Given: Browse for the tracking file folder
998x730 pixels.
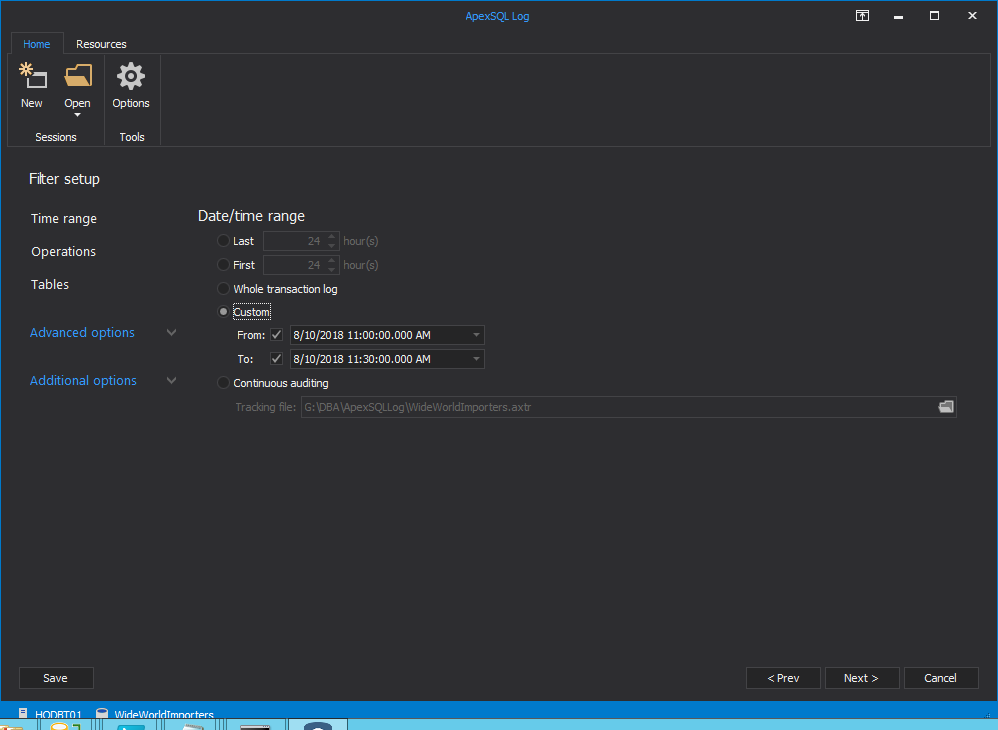Looking at the screenshot, I should (x=946, y=407).
